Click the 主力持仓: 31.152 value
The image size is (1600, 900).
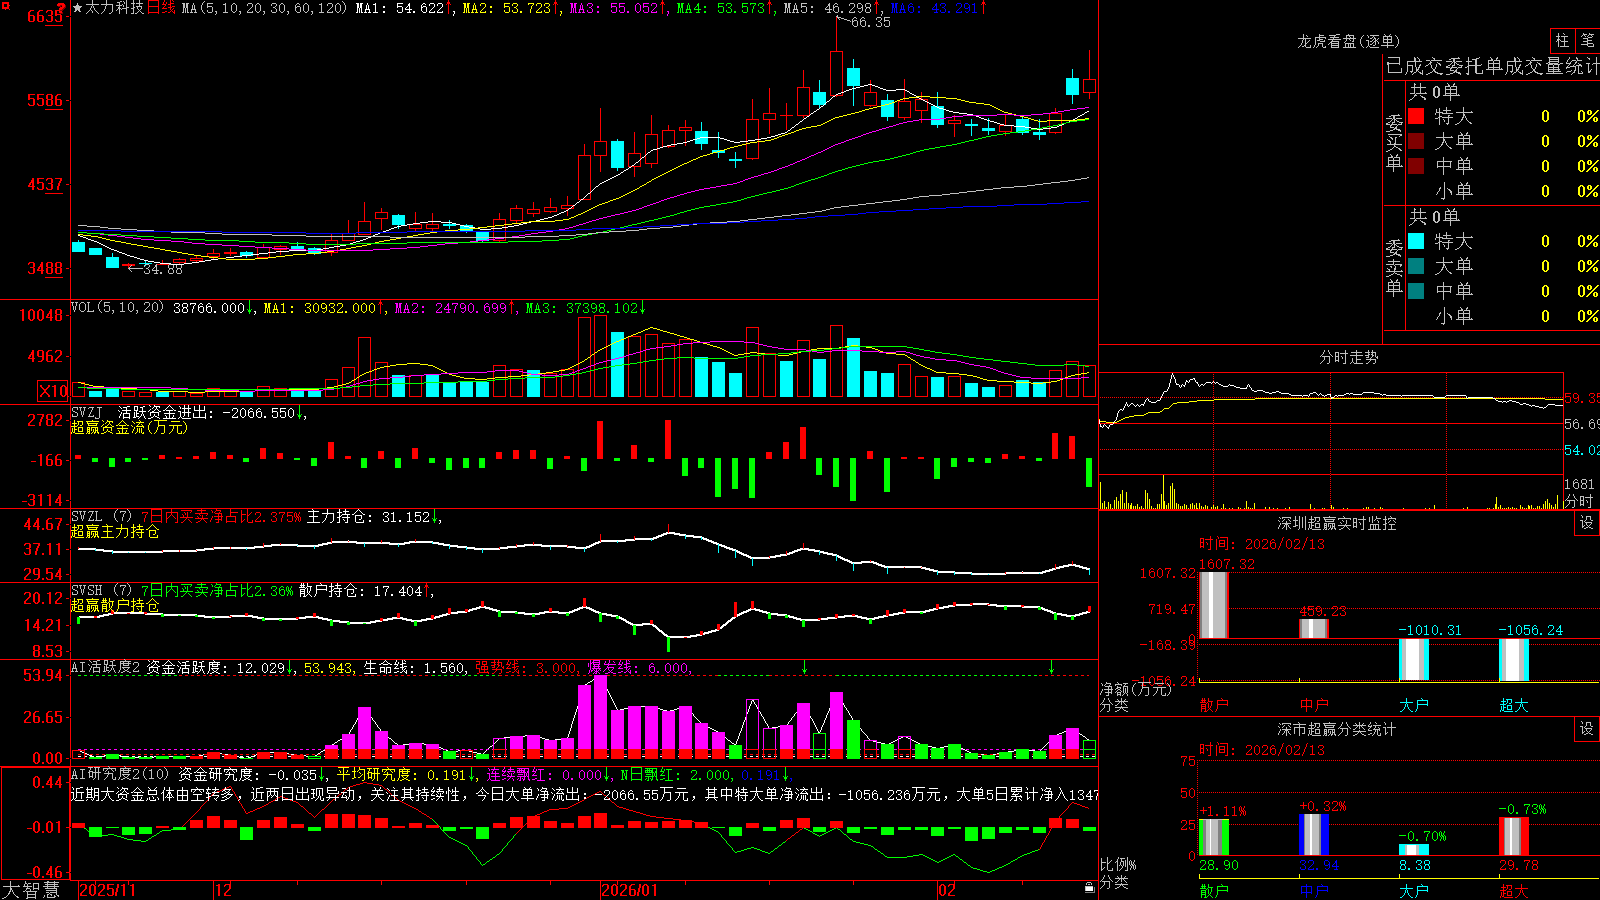(369, 517)
